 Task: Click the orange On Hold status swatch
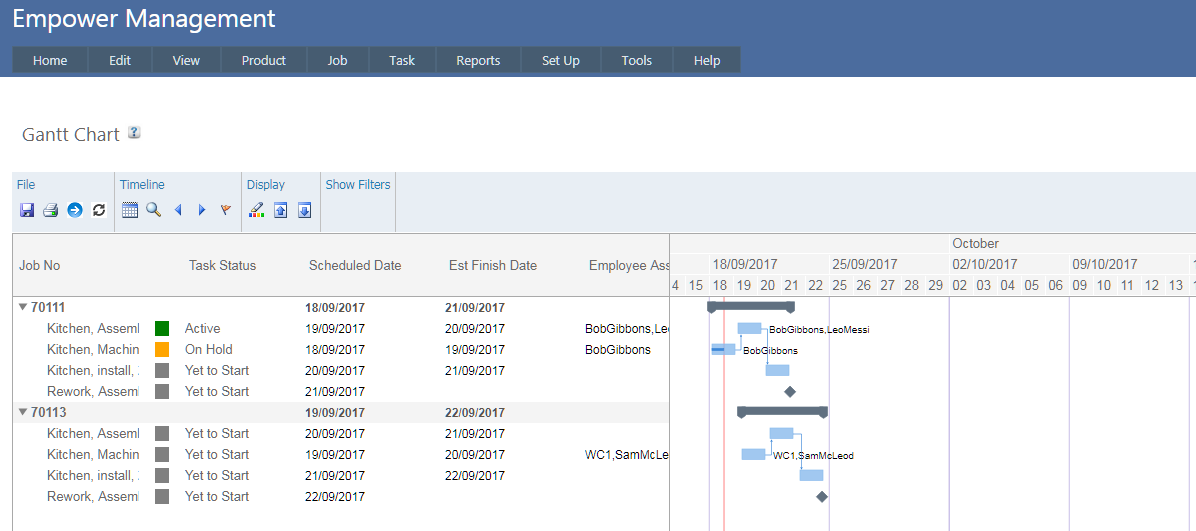[162, 350]
